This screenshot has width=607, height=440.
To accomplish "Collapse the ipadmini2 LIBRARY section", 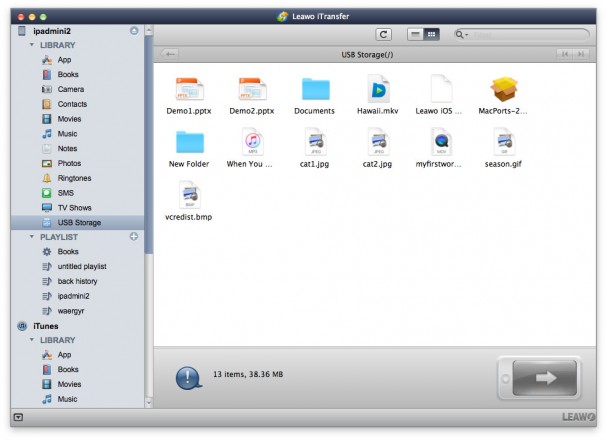I will click(x=32, y=45).
